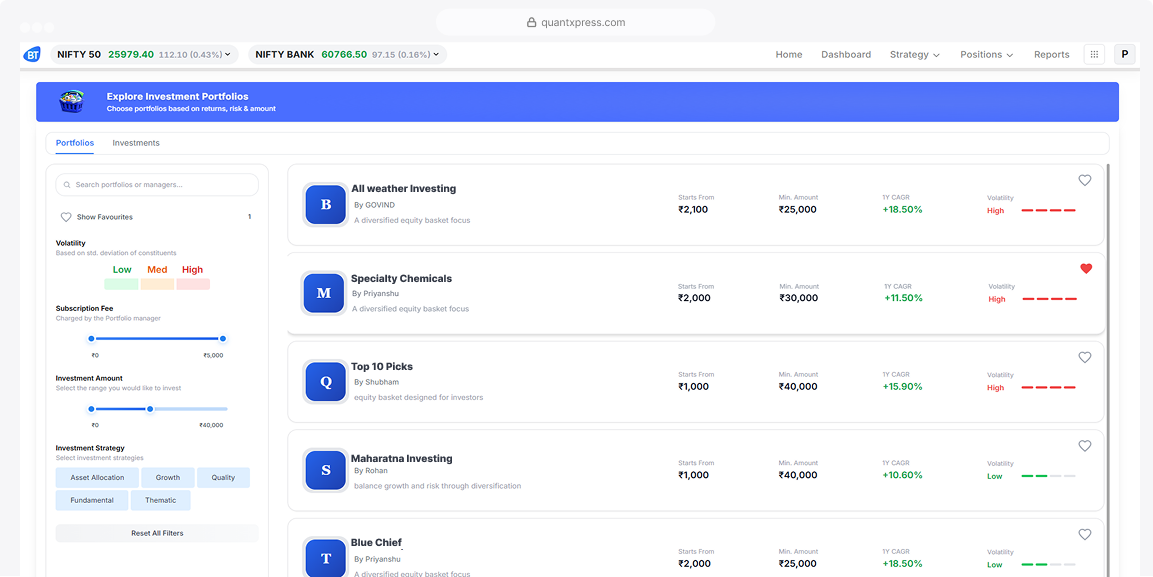Select the Thematic strategy chip
Viewport: 1153px width, 577px height.
click(x=161, y=501)
